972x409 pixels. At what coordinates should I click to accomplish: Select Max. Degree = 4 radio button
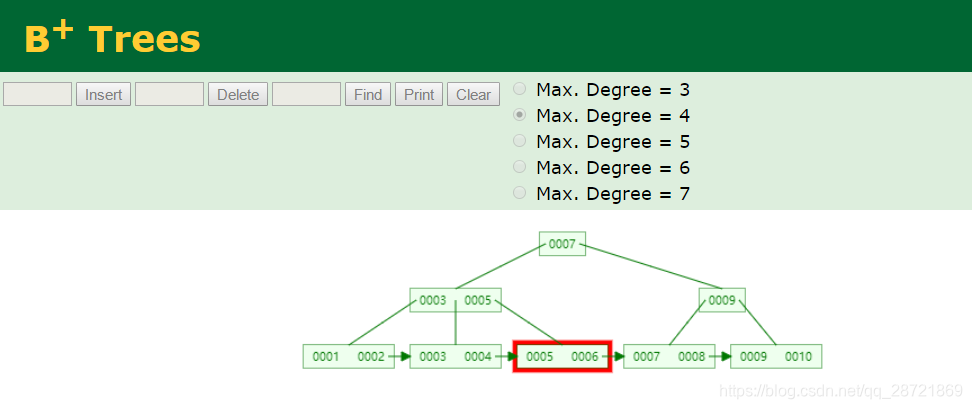pos(520,115)
